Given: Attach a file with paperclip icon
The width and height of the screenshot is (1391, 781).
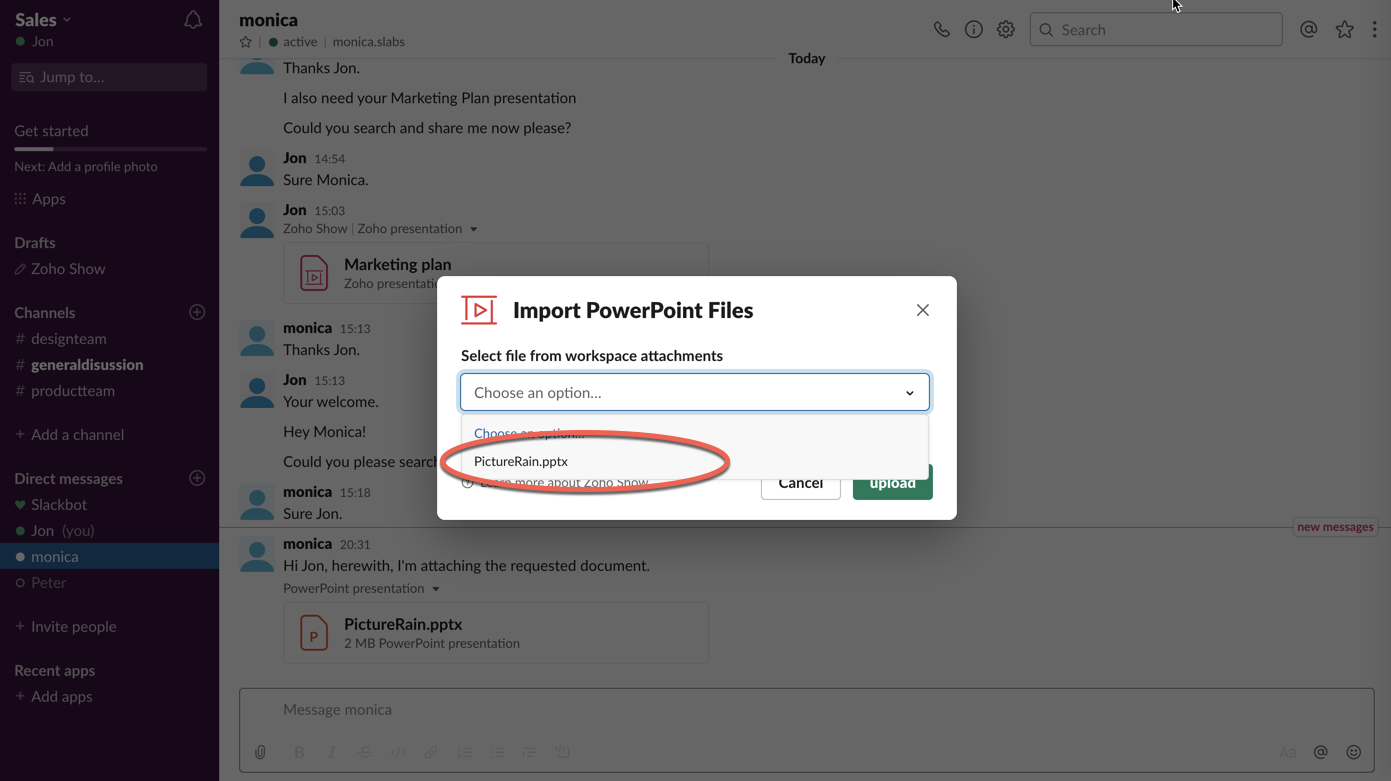Looking at the screenshot, I should (260, 752).
